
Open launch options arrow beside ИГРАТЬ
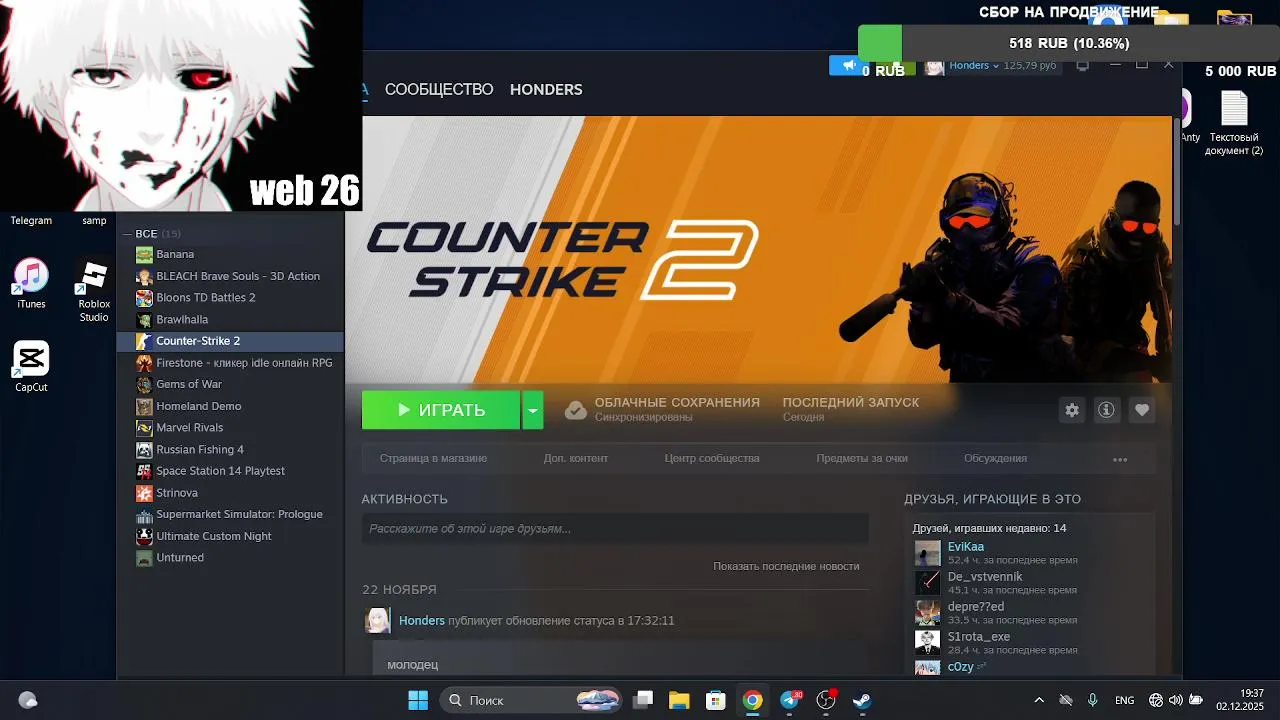point(533,410)
